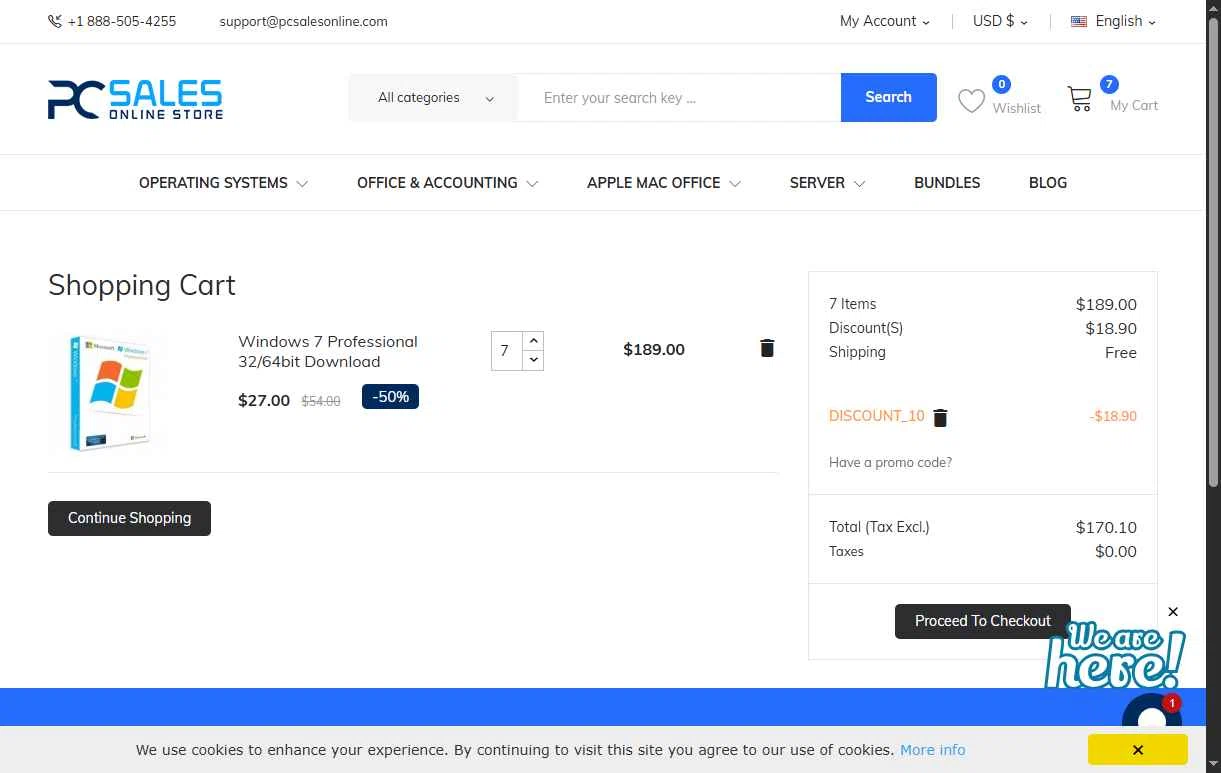
Task: Open the My Cart shopping cart icon
Action: [x=1080, y=98]
